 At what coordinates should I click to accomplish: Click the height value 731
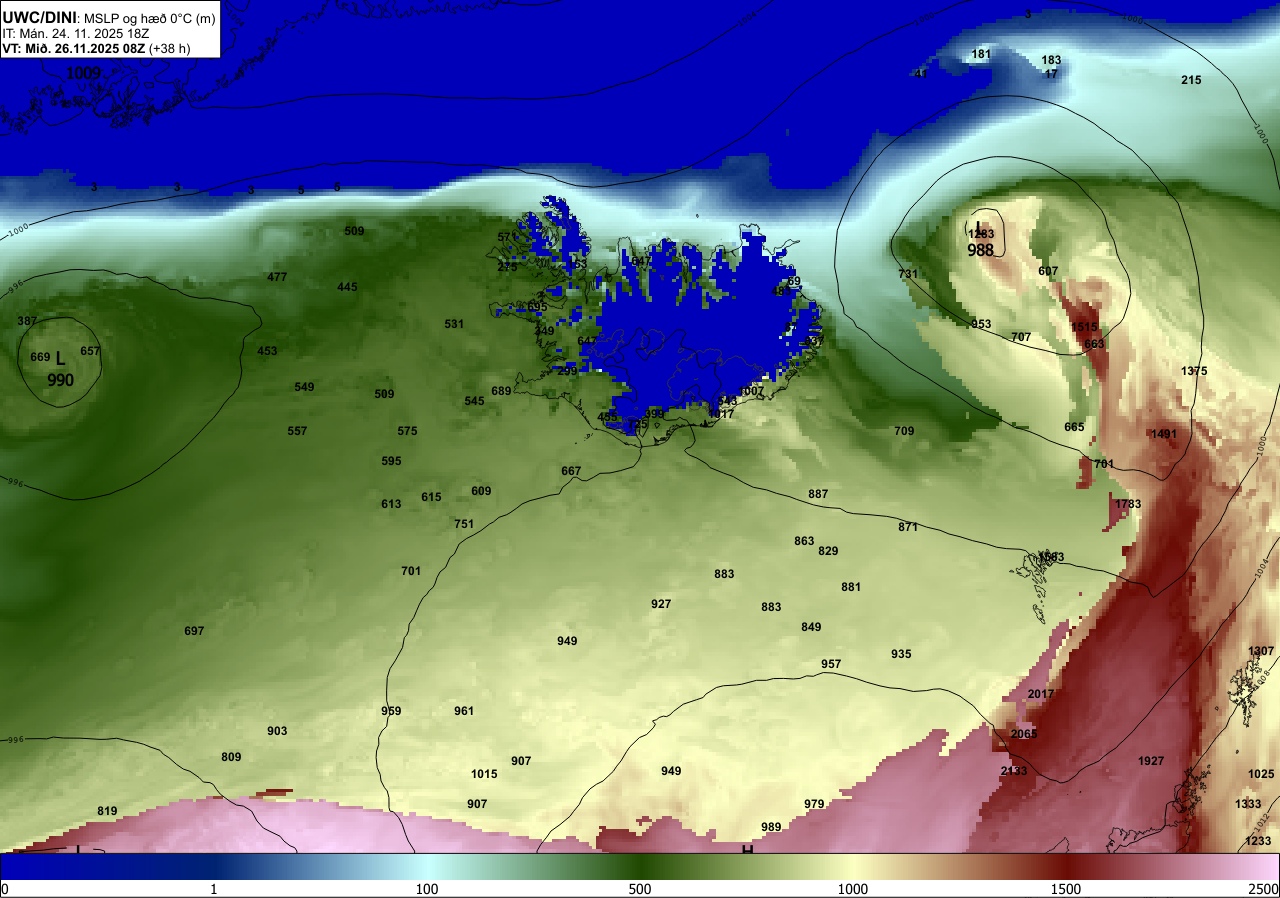(x=908, y=274)
